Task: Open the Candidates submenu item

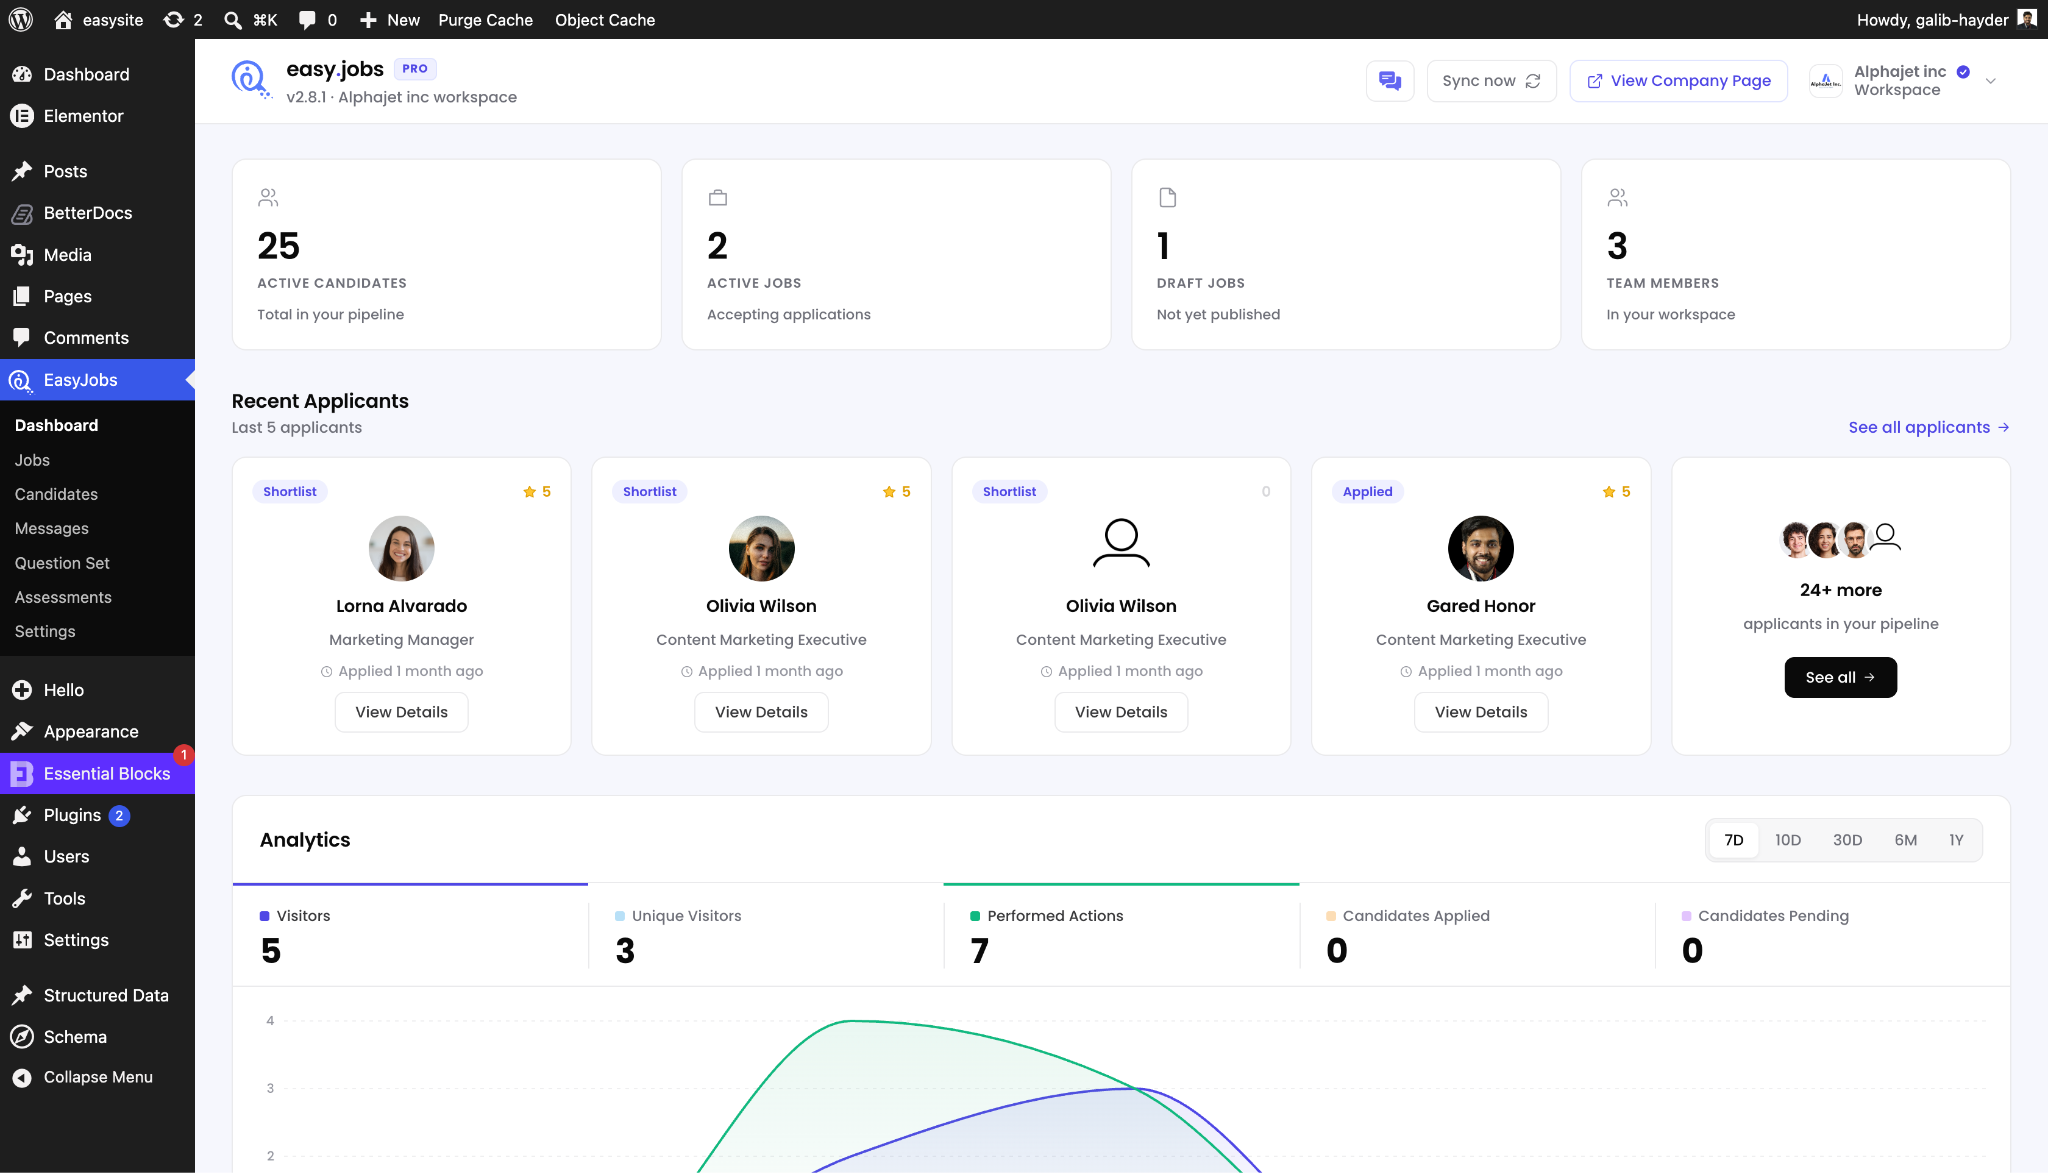Action: pyautogui.click(x=56, y=494)
